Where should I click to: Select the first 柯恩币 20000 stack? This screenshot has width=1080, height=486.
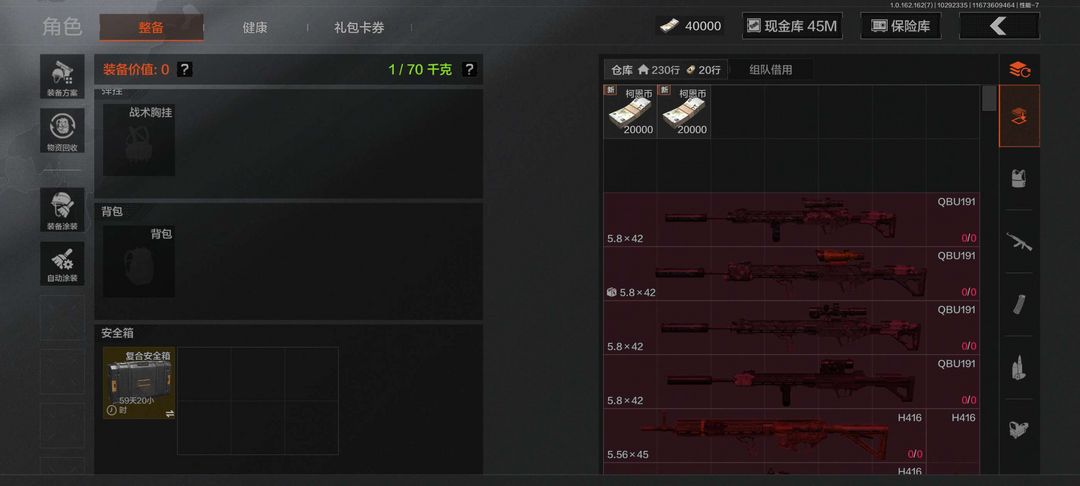pos(630,112)
